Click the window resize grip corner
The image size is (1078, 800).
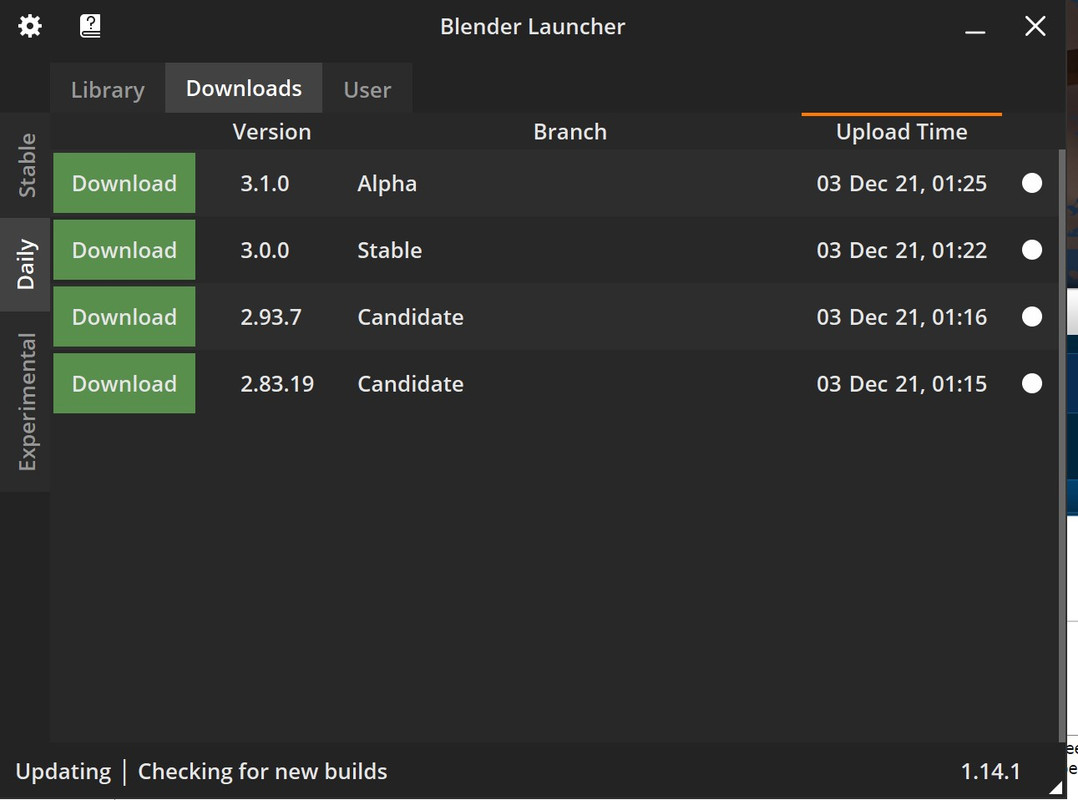pyautogui.click(x=1057, y=788)
